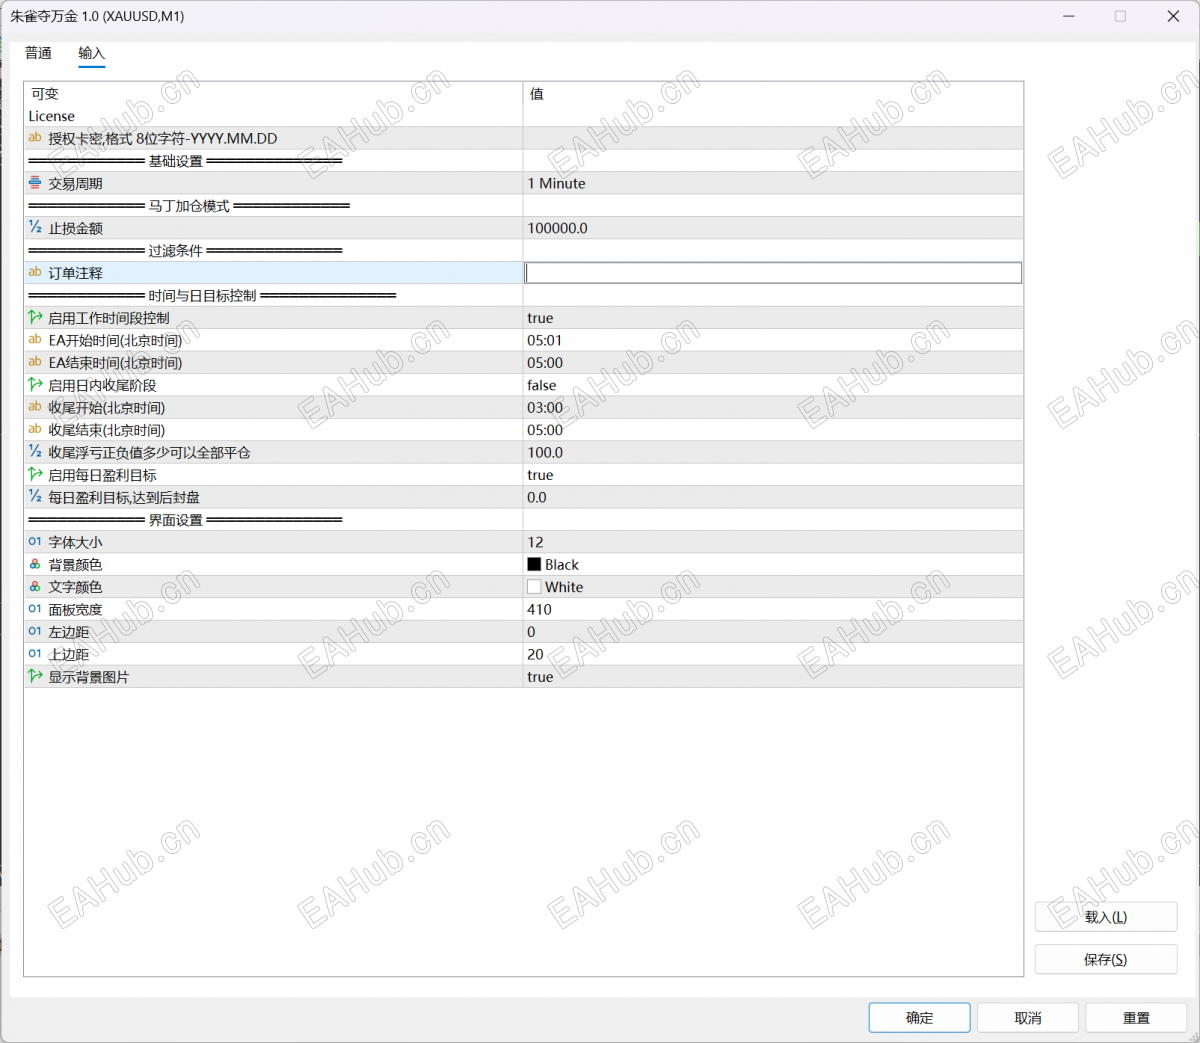Click the ab icon beside 订单注释

[35, 272]
